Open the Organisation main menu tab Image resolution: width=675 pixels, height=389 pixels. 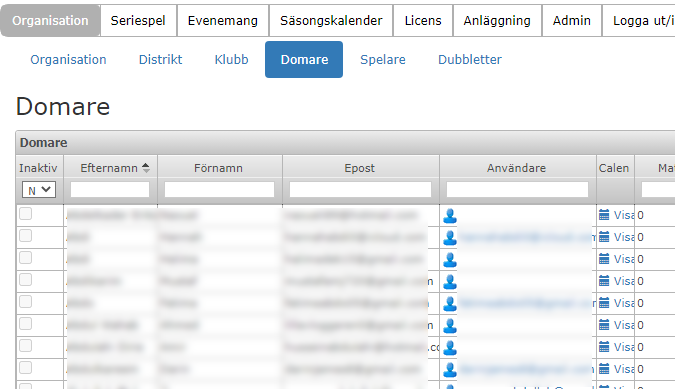click(x=50, y=21)
